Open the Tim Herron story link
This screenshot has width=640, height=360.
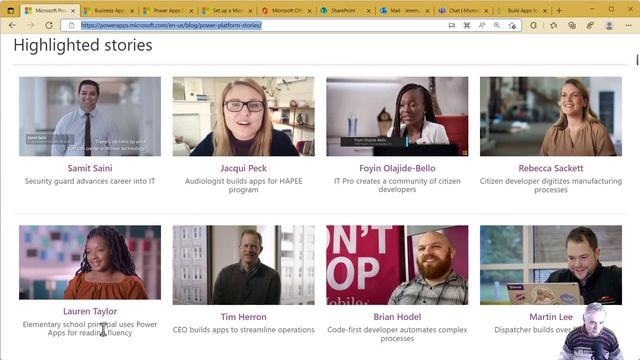tap(244, 317)
